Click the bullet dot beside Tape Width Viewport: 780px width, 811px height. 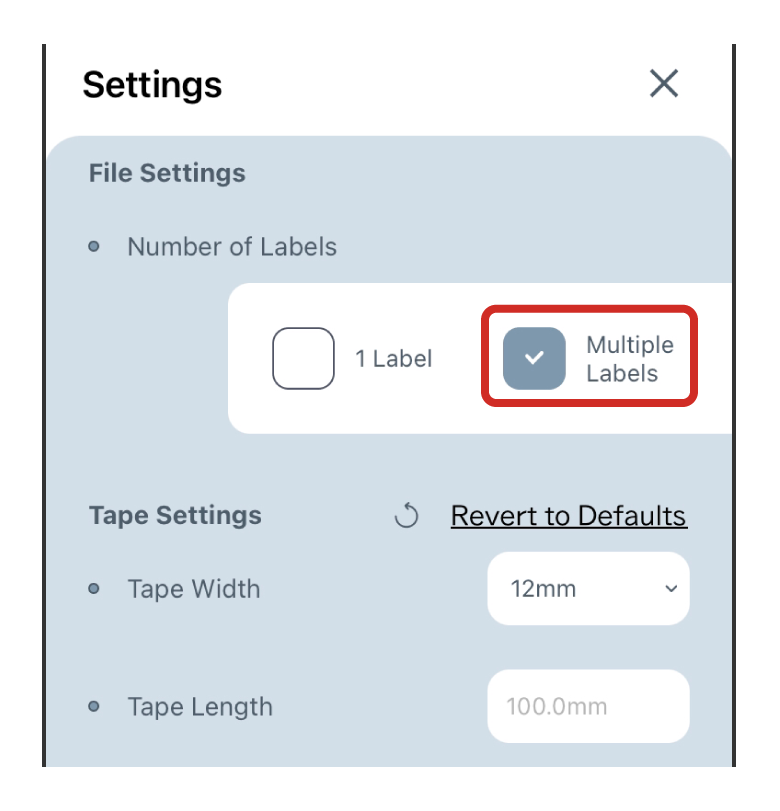(94, 589)
